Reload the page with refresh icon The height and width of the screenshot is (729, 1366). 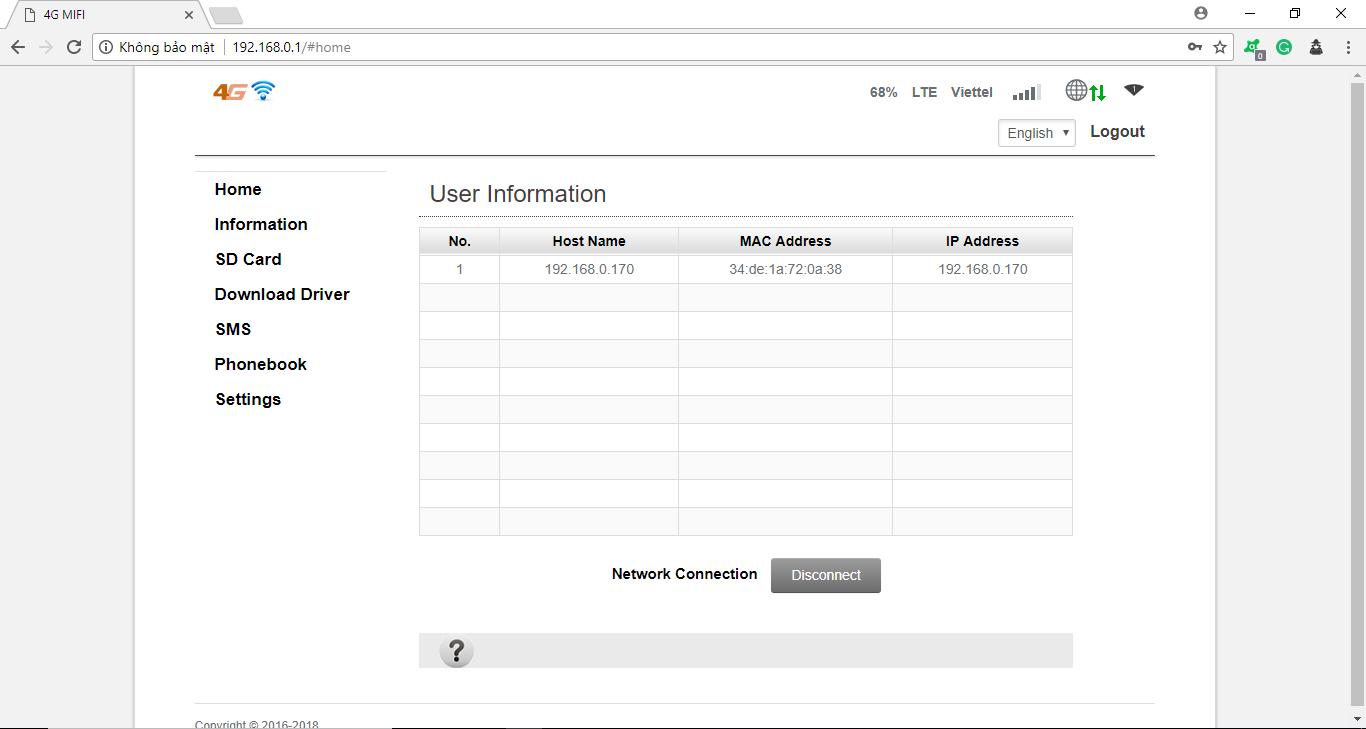click(x=74, y=47)
